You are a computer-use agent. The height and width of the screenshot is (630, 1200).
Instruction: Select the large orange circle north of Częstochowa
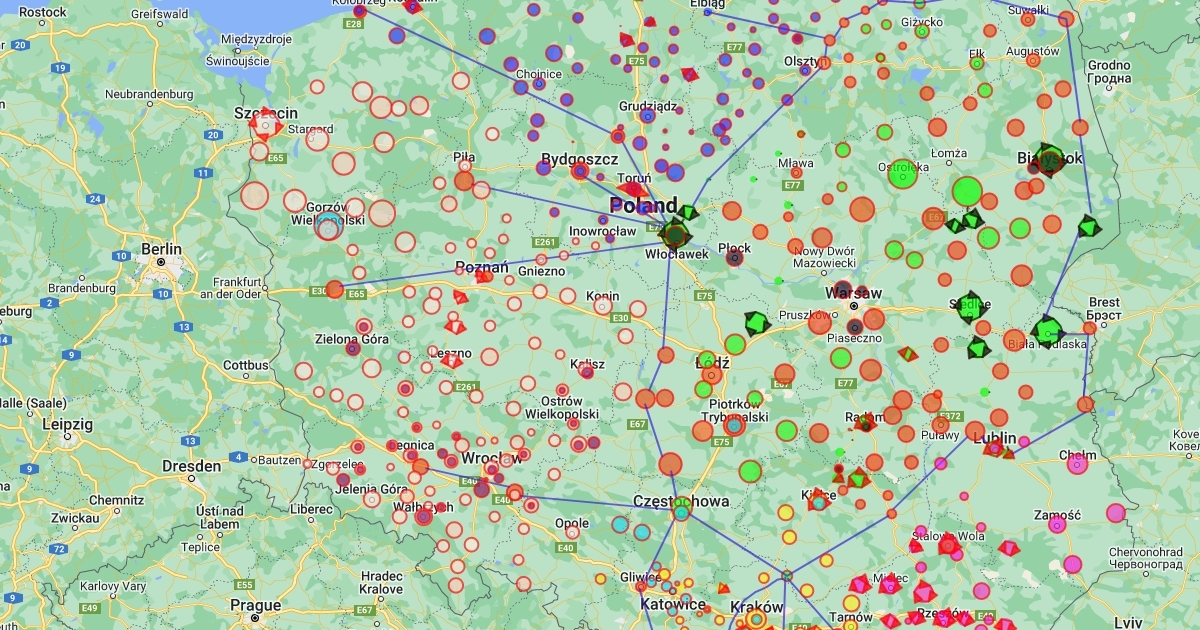[670, 464]
